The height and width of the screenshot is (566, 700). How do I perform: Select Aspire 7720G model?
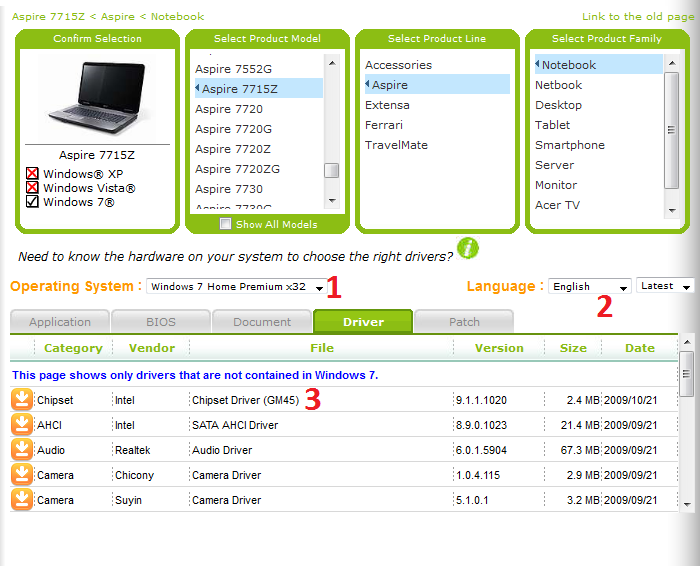click(x=233, y=129)
